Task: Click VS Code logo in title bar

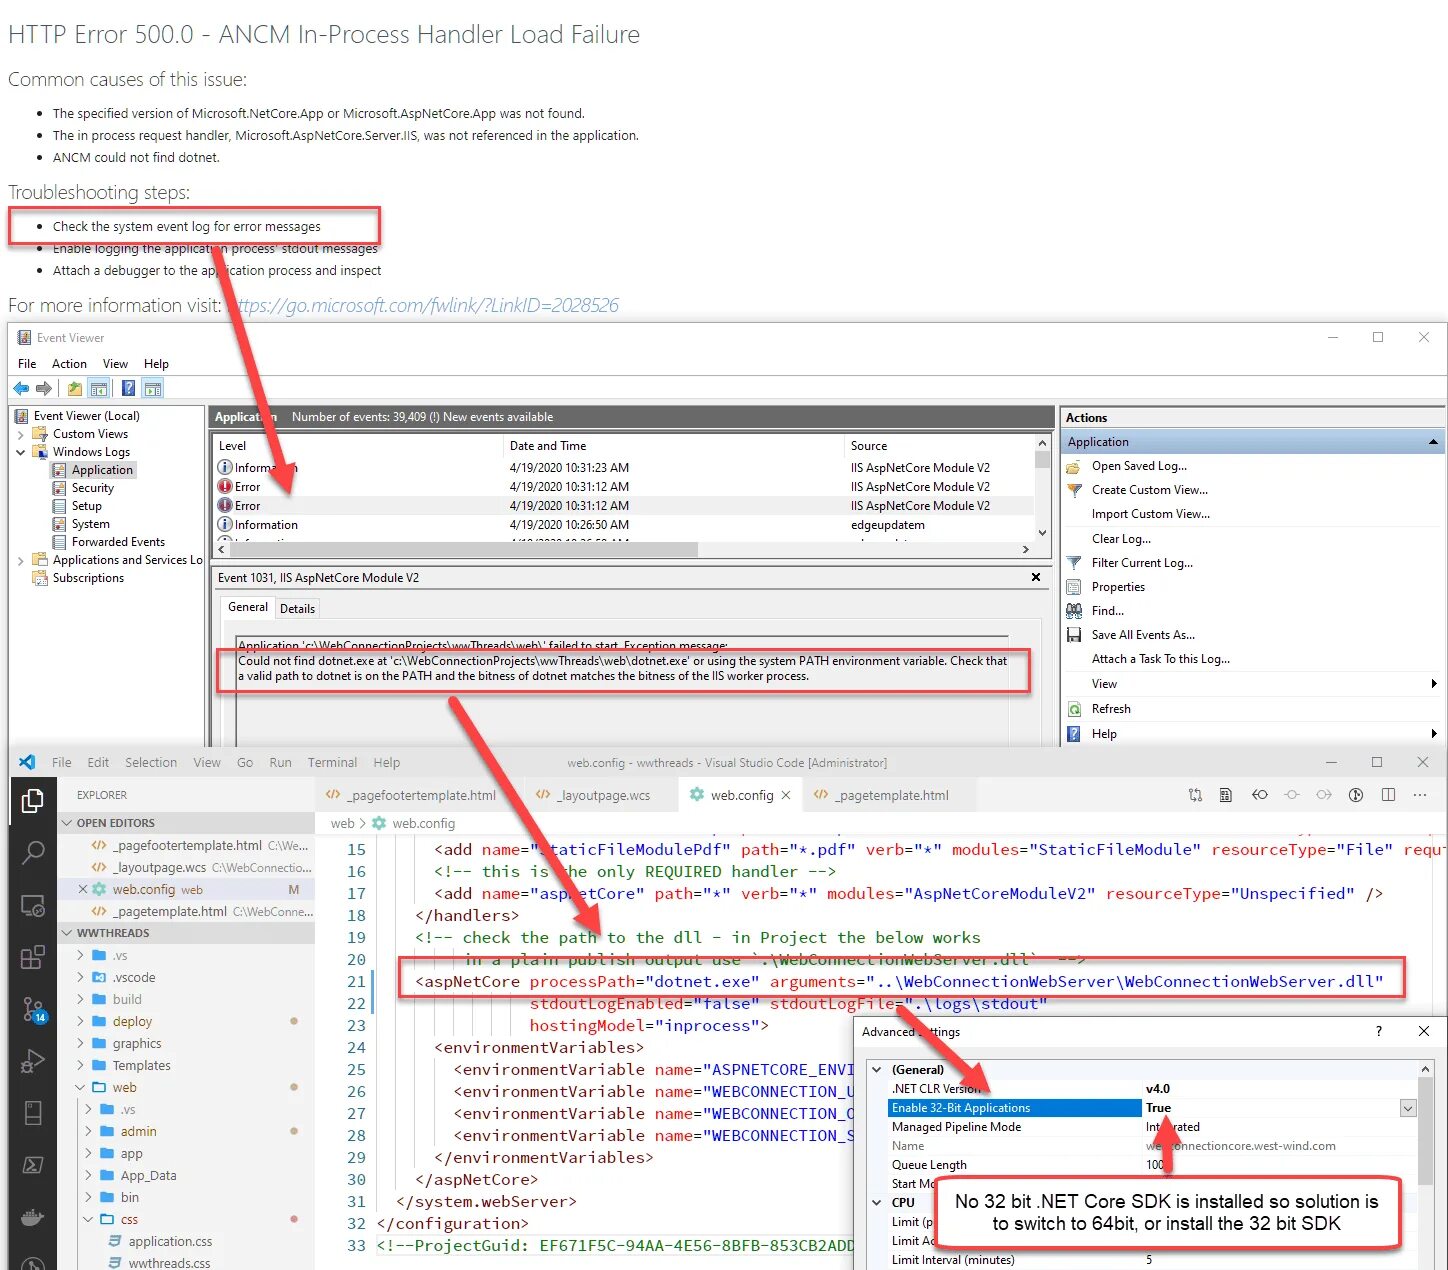Action: coord(27,762)
